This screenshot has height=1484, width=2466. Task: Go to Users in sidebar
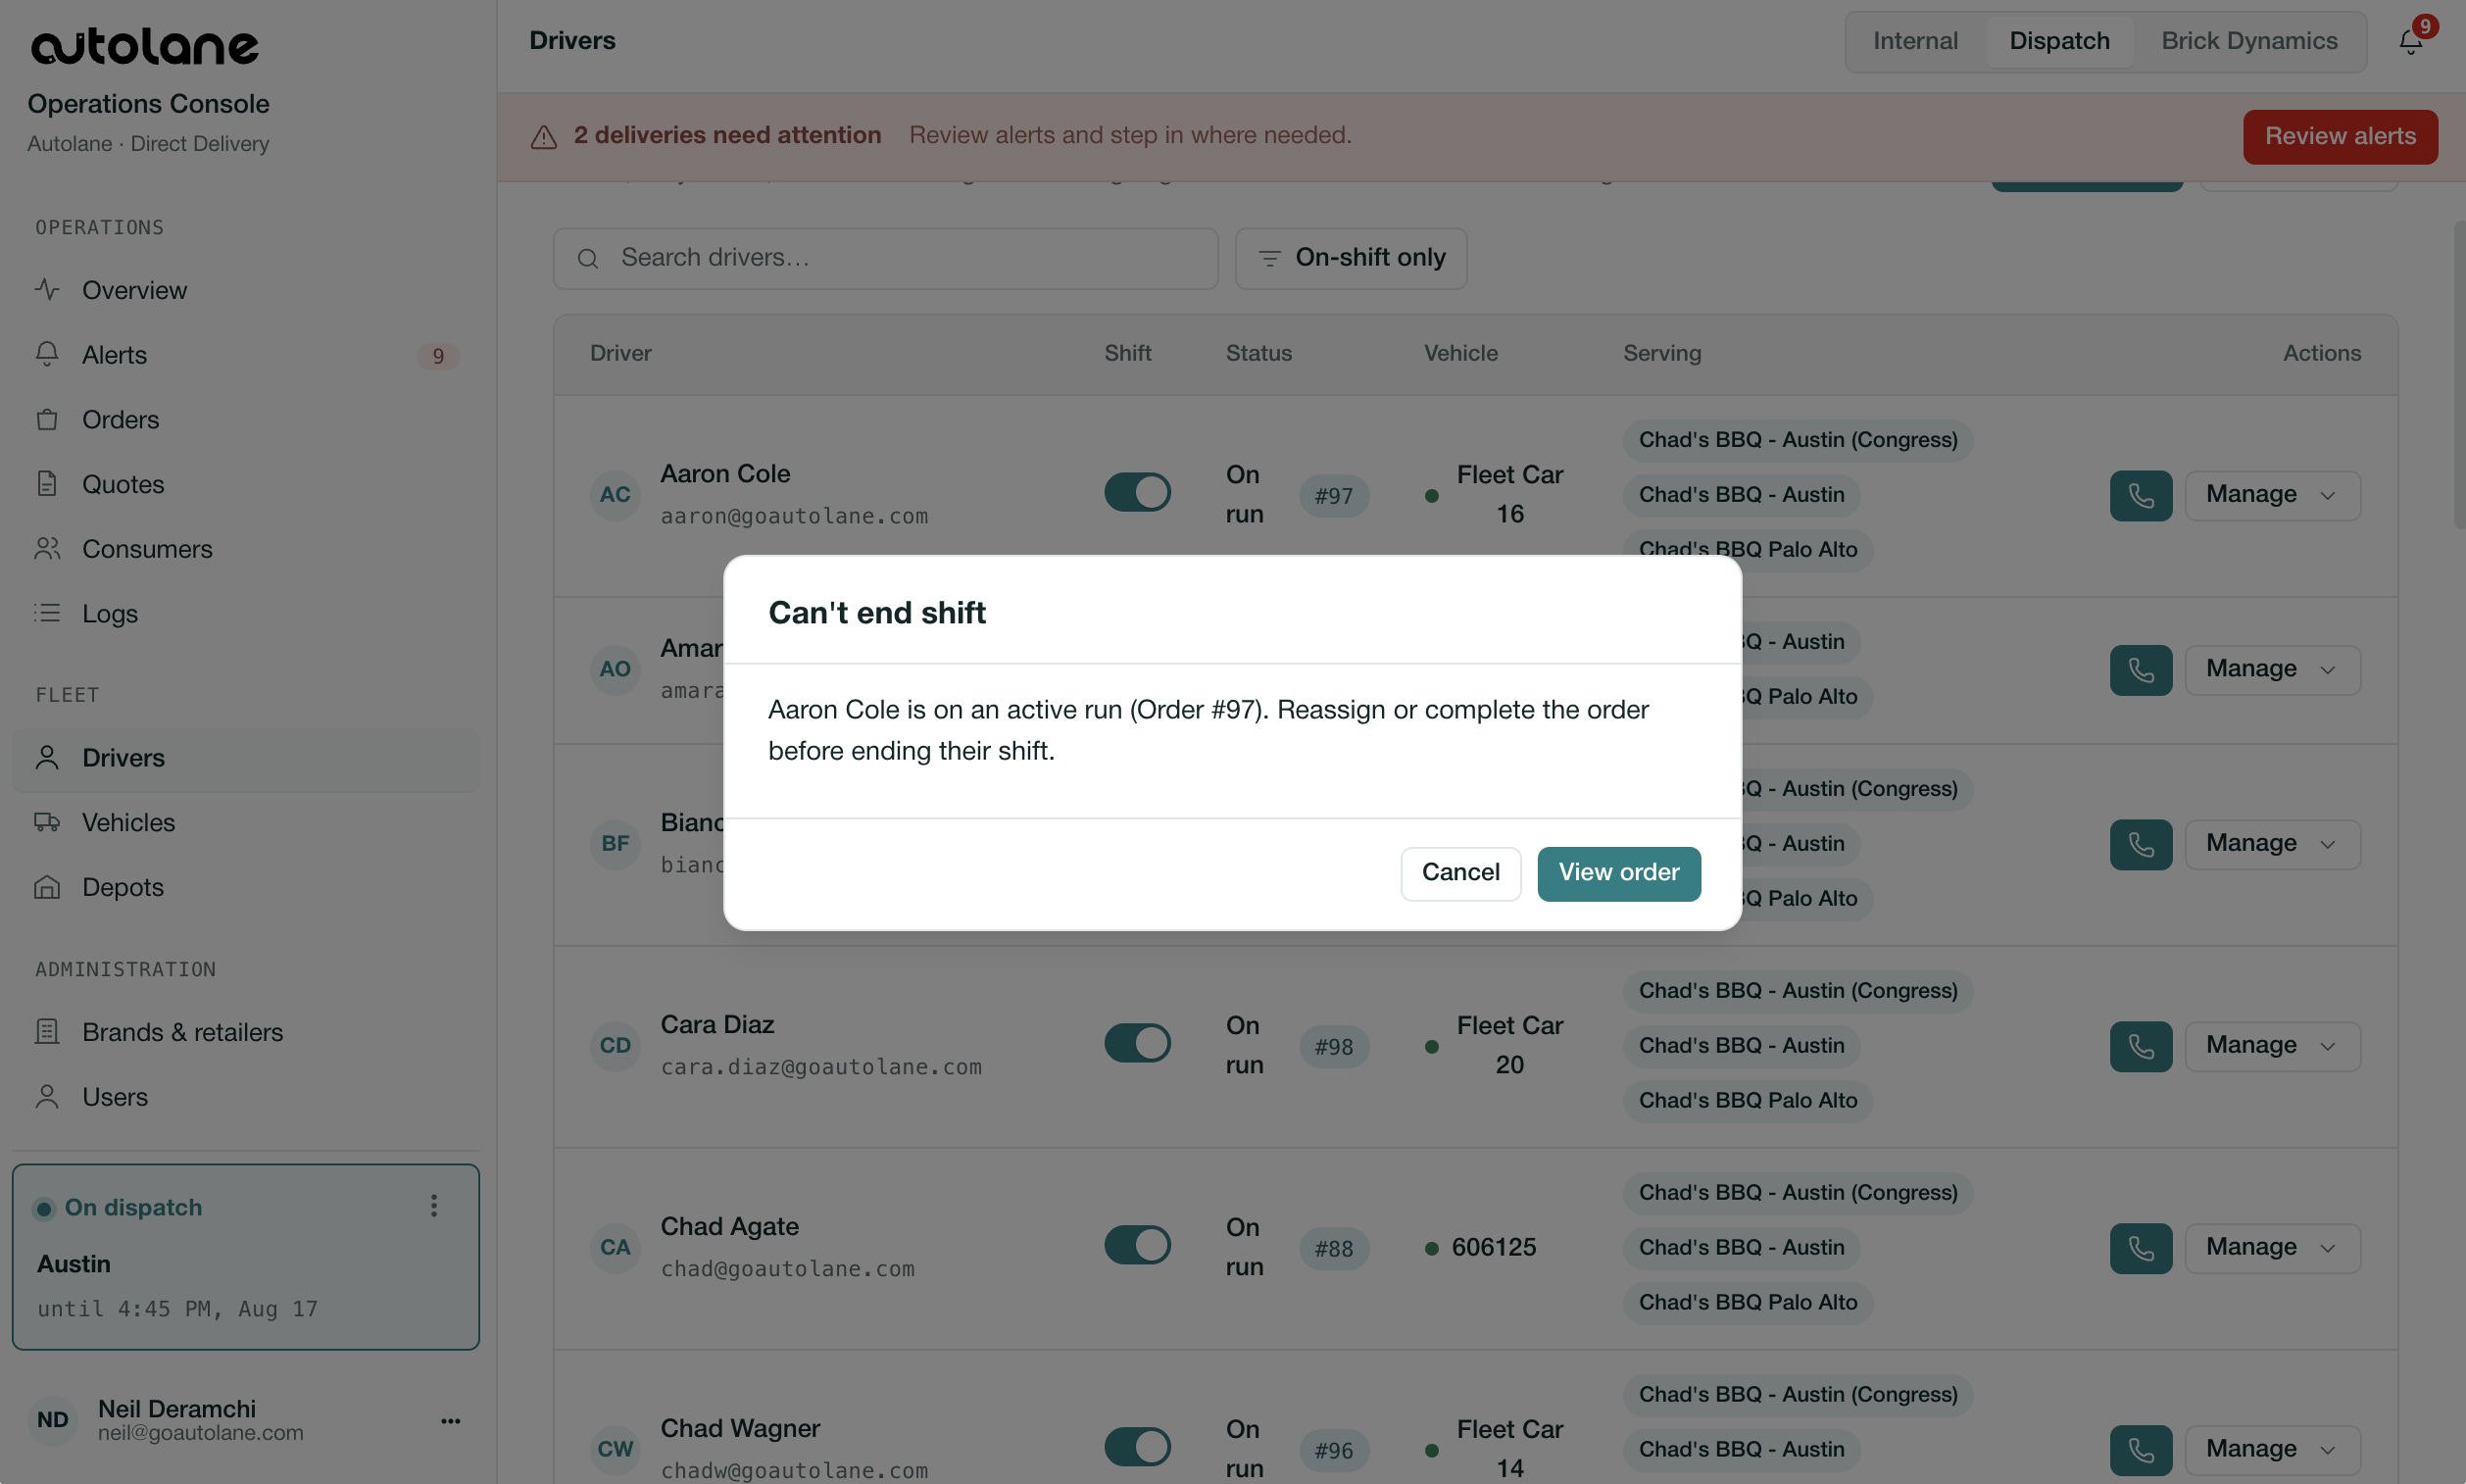[246, 1097]
